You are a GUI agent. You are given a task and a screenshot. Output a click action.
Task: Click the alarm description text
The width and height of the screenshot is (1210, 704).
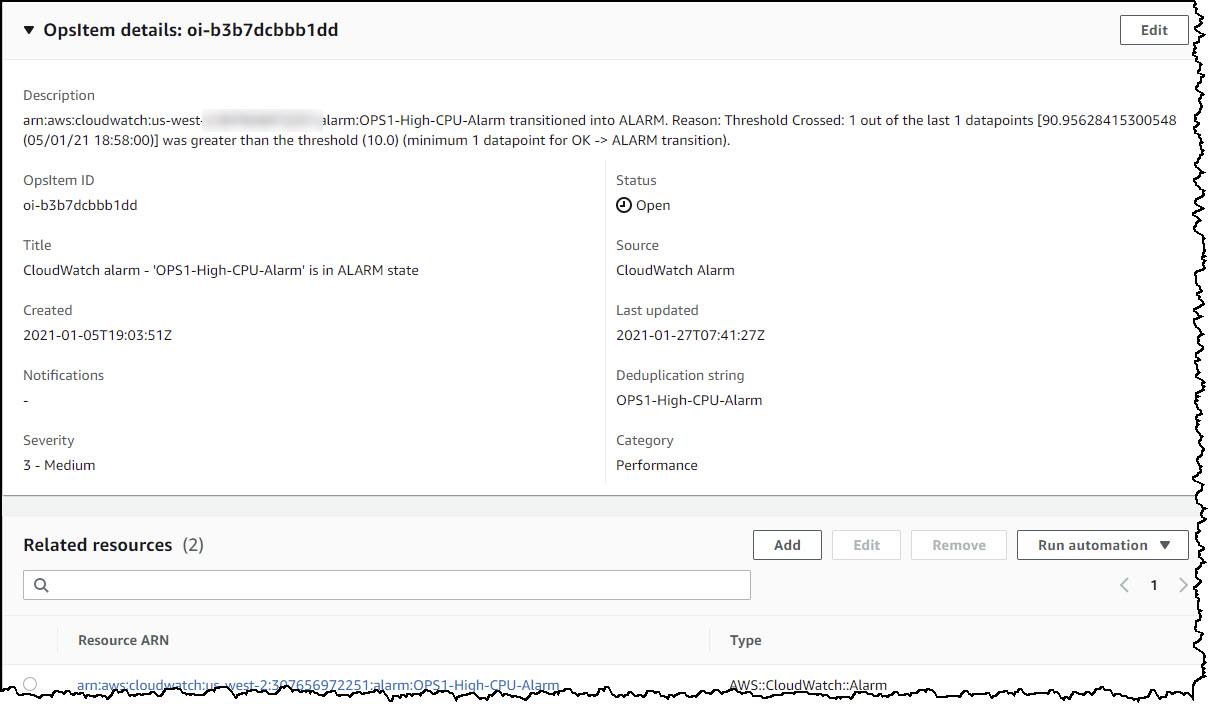tap(600, 130)
